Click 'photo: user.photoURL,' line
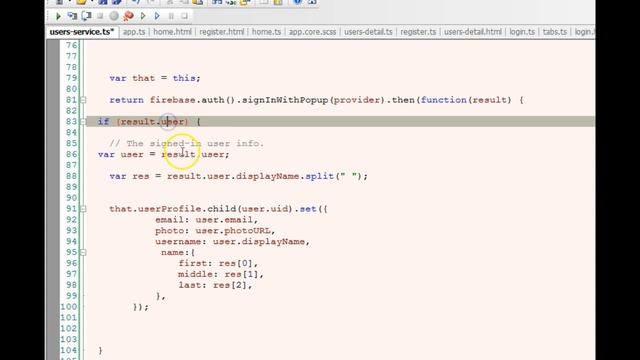The width and height of the screenshot is (640, 360). point(215,231)
